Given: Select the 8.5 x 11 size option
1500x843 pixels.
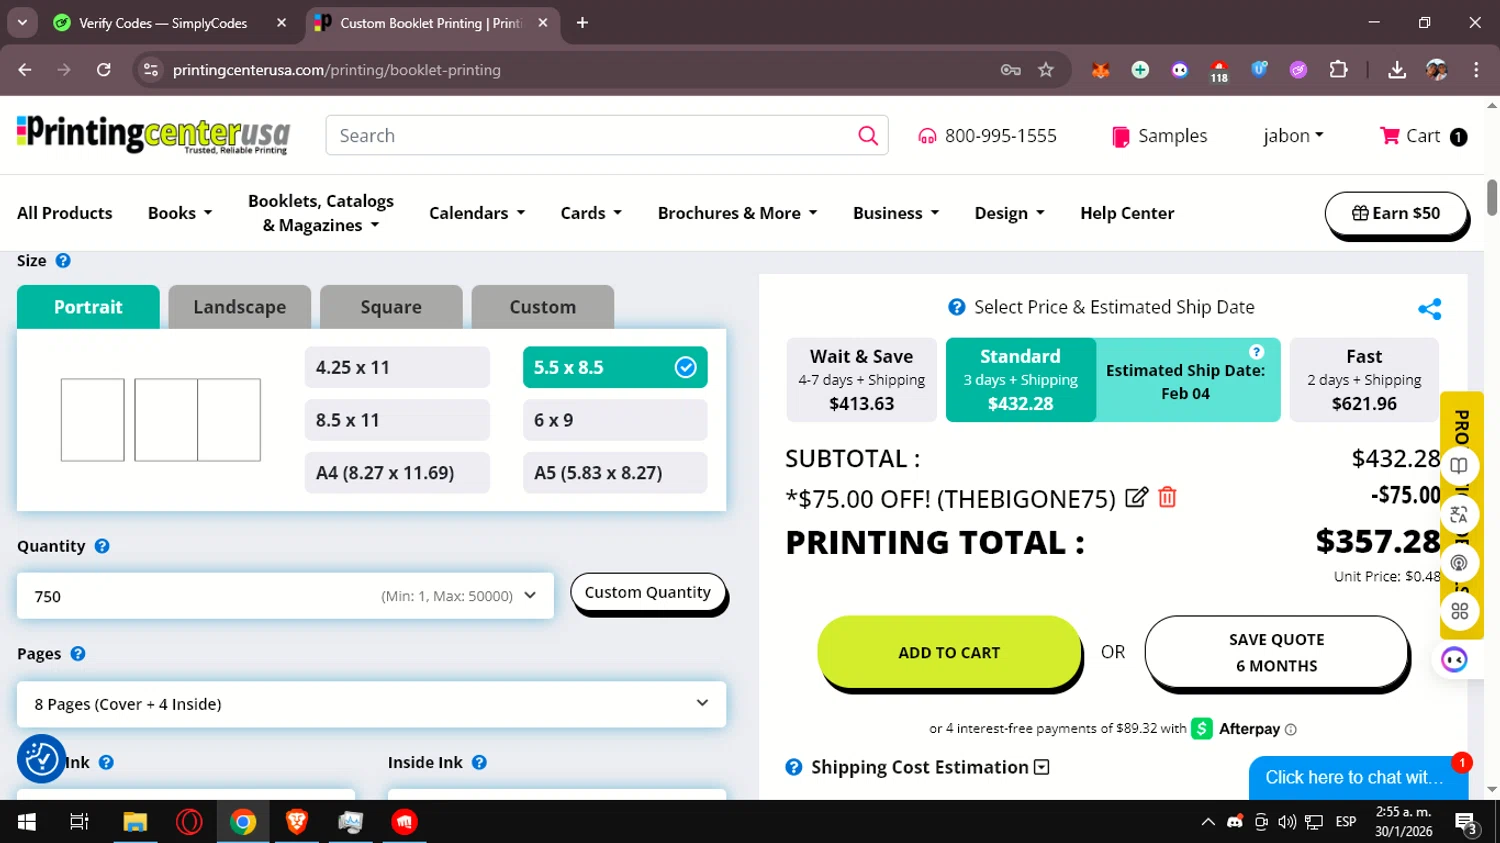Looking at the screenshot, I should (x=397, y=420).
